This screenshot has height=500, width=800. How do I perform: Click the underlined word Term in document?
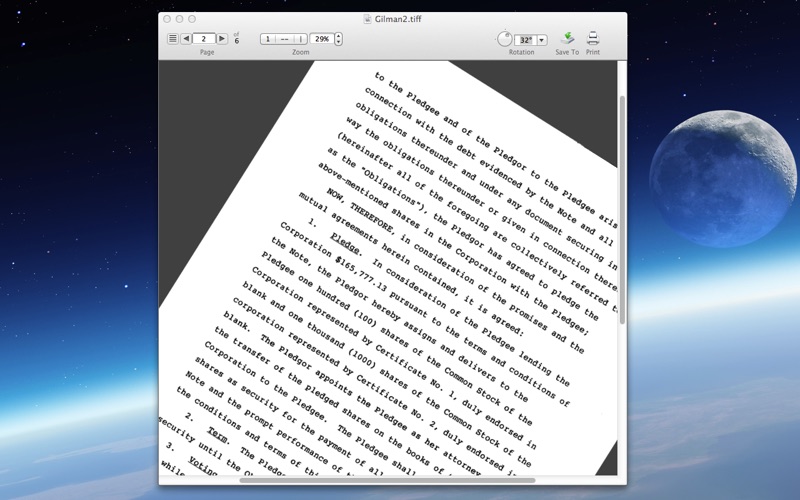pos(218,435)
